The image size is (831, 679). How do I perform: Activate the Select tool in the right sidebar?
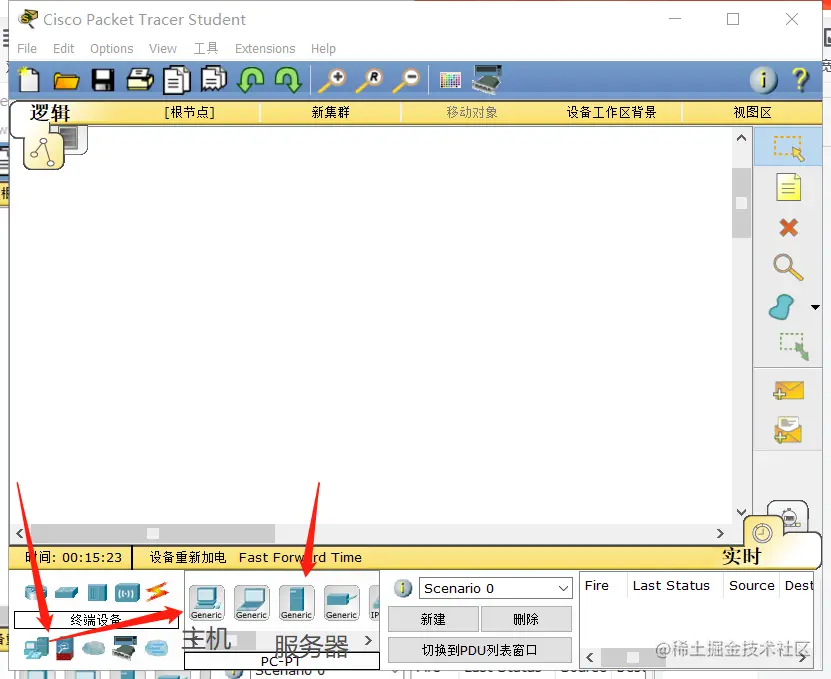tap(788, 147)
